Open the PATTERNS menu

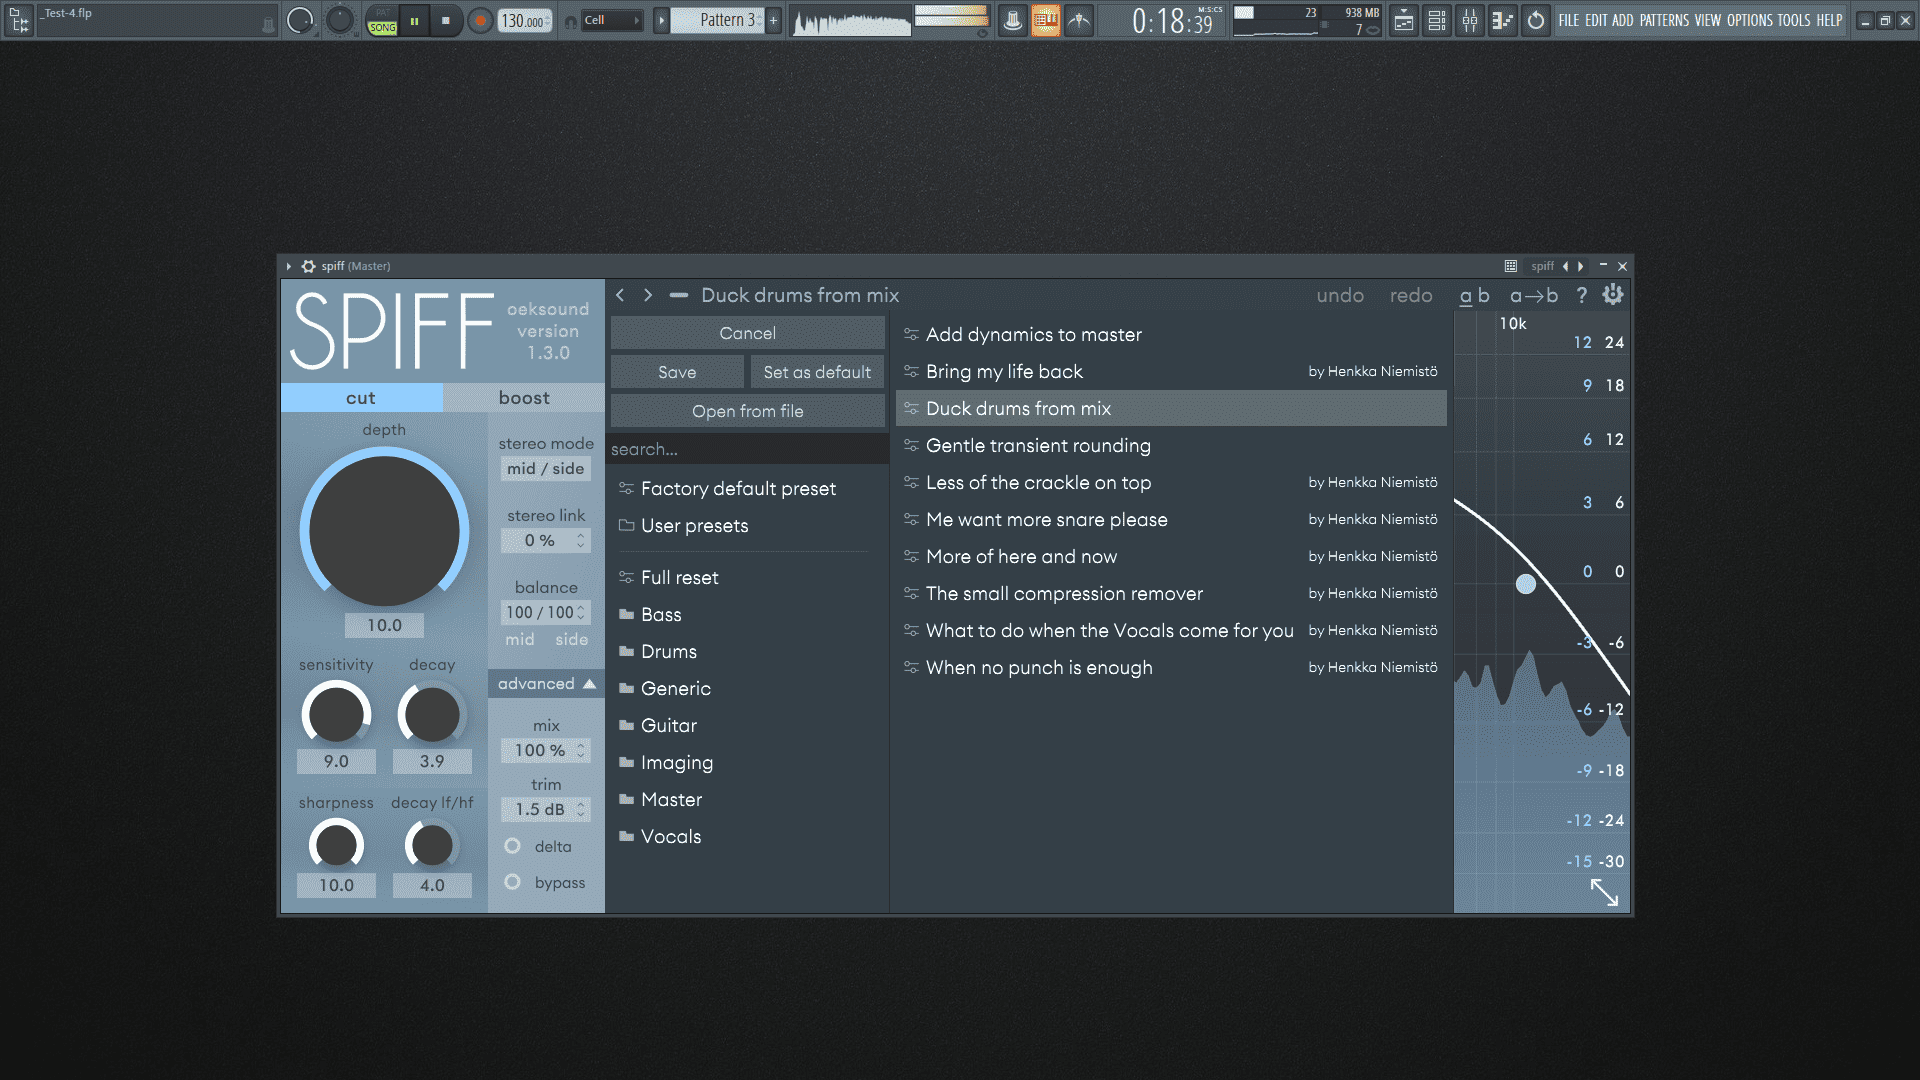[x=1664, y=20]
